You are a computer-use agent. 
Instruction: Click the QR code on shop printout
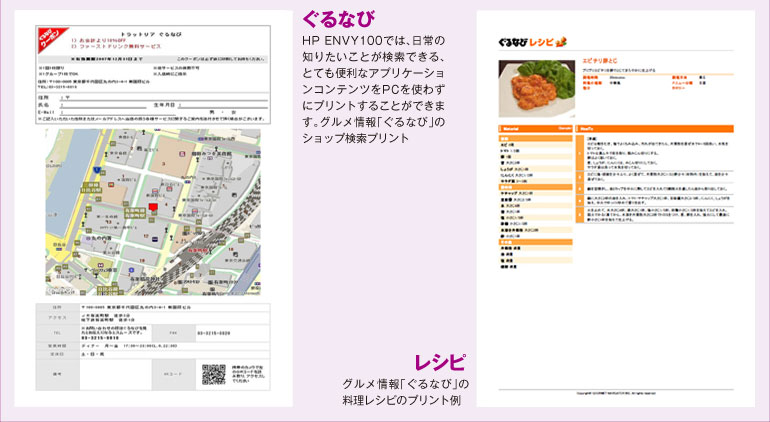(x=214, y=374)
